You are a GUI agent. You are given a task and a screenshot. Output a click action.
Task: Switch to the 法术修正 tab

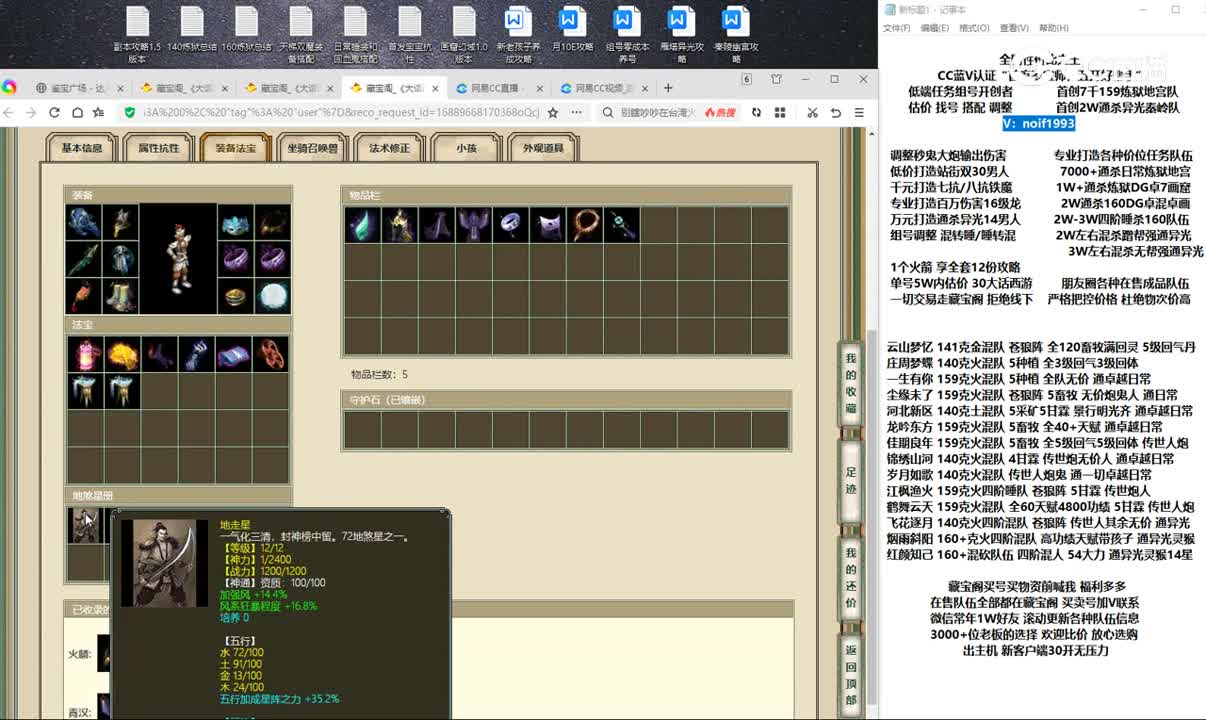[390, 149]
